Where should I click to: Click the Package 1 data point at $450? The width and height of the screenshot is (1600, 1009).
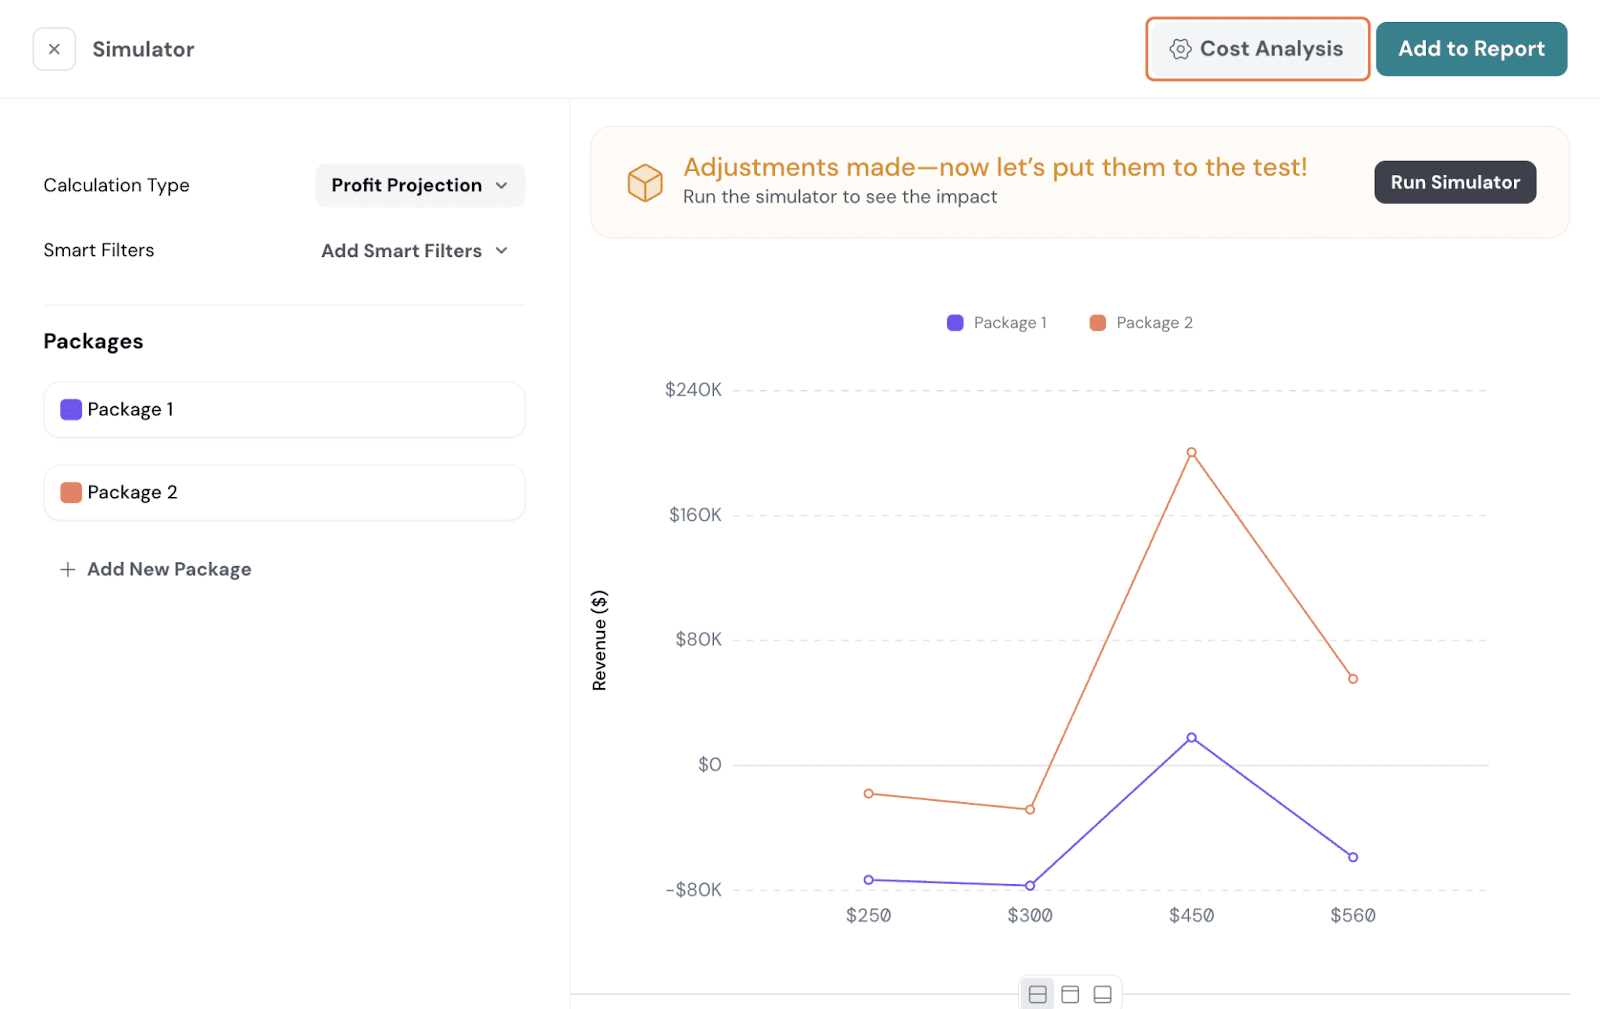coord(1191,738)
